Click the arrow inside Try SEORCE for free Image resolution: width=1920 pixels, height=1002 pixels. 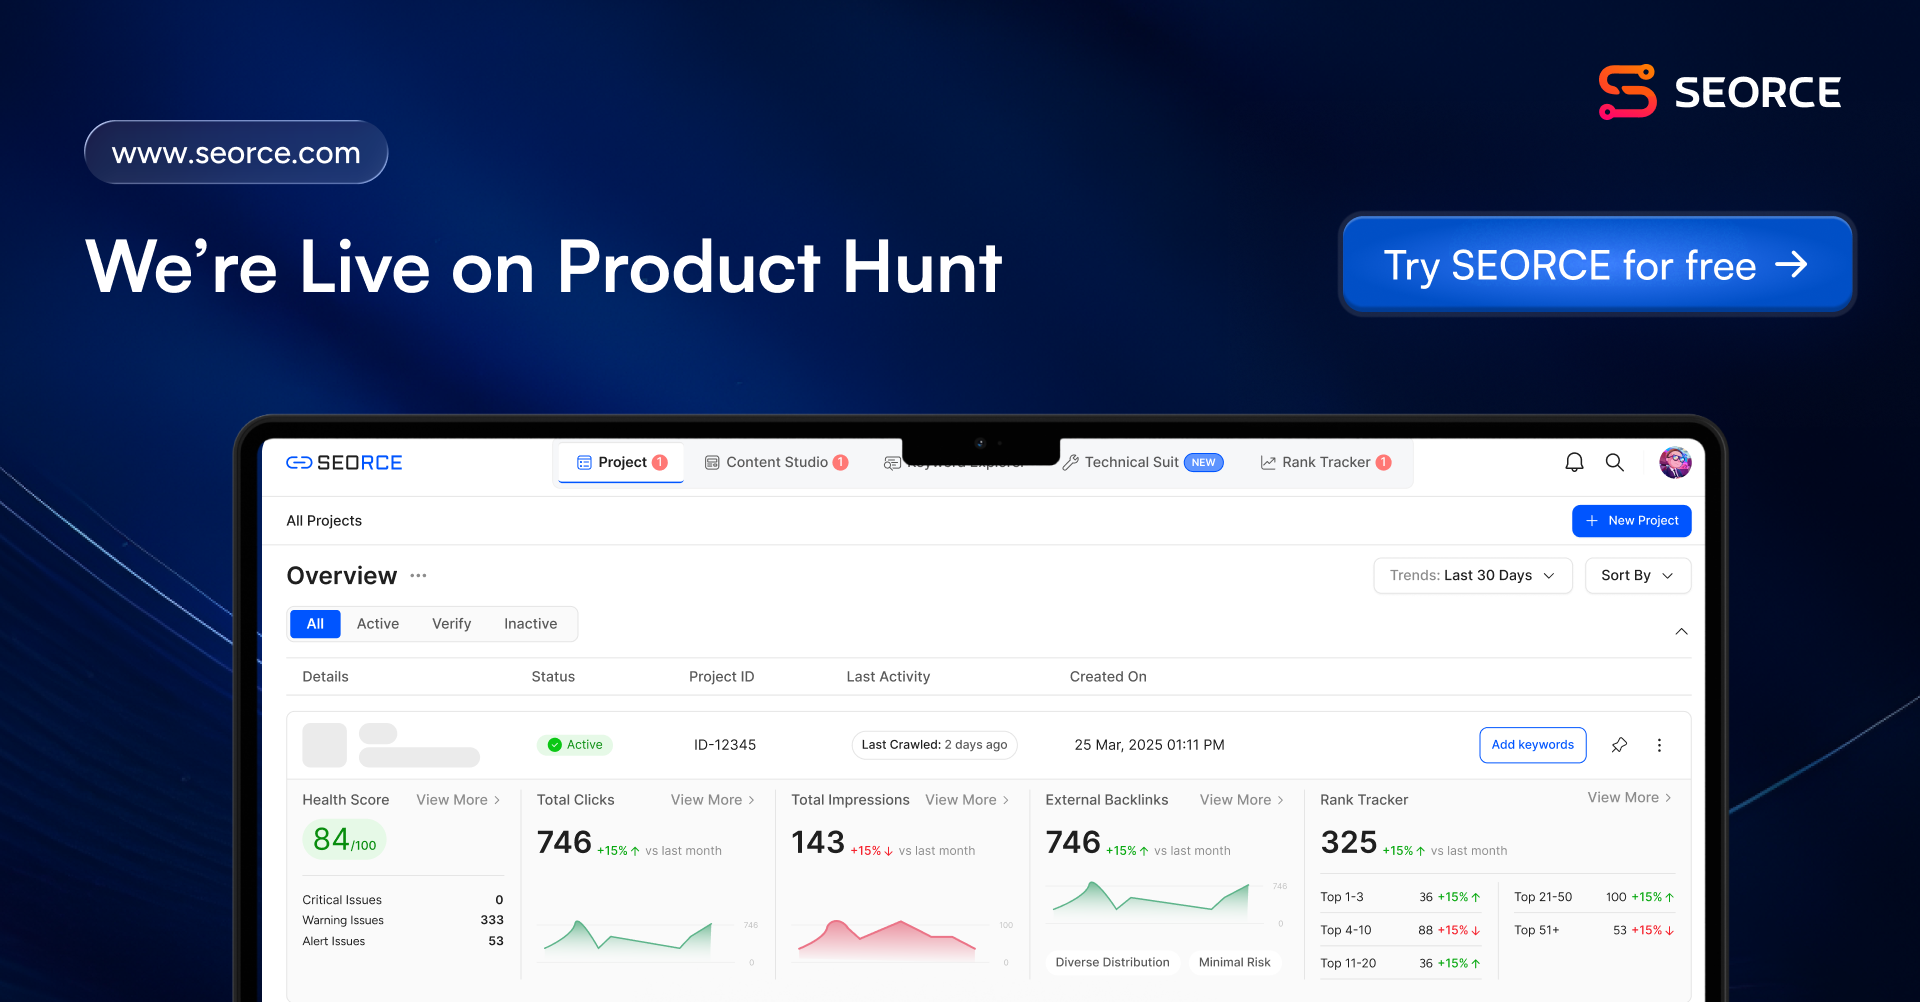pos(1795,265)
